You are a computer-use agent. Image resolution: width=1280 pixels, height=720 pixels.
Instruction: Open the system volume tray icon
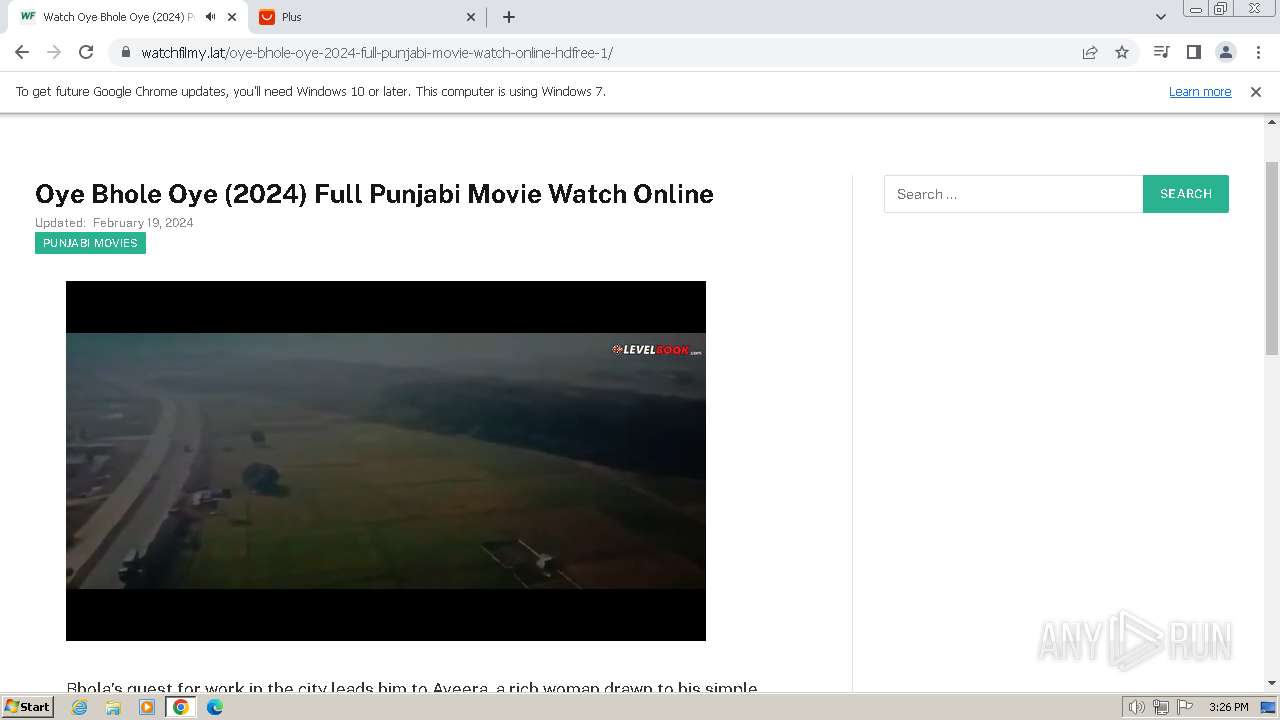tap(1136, 707)
